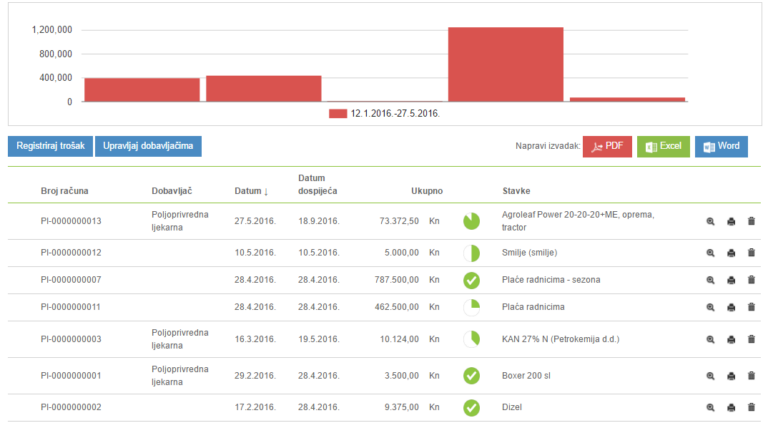Screen dimensions: 768x423
Task: View details of invoice PI-0000000007
Action: [x=710, y=280]
